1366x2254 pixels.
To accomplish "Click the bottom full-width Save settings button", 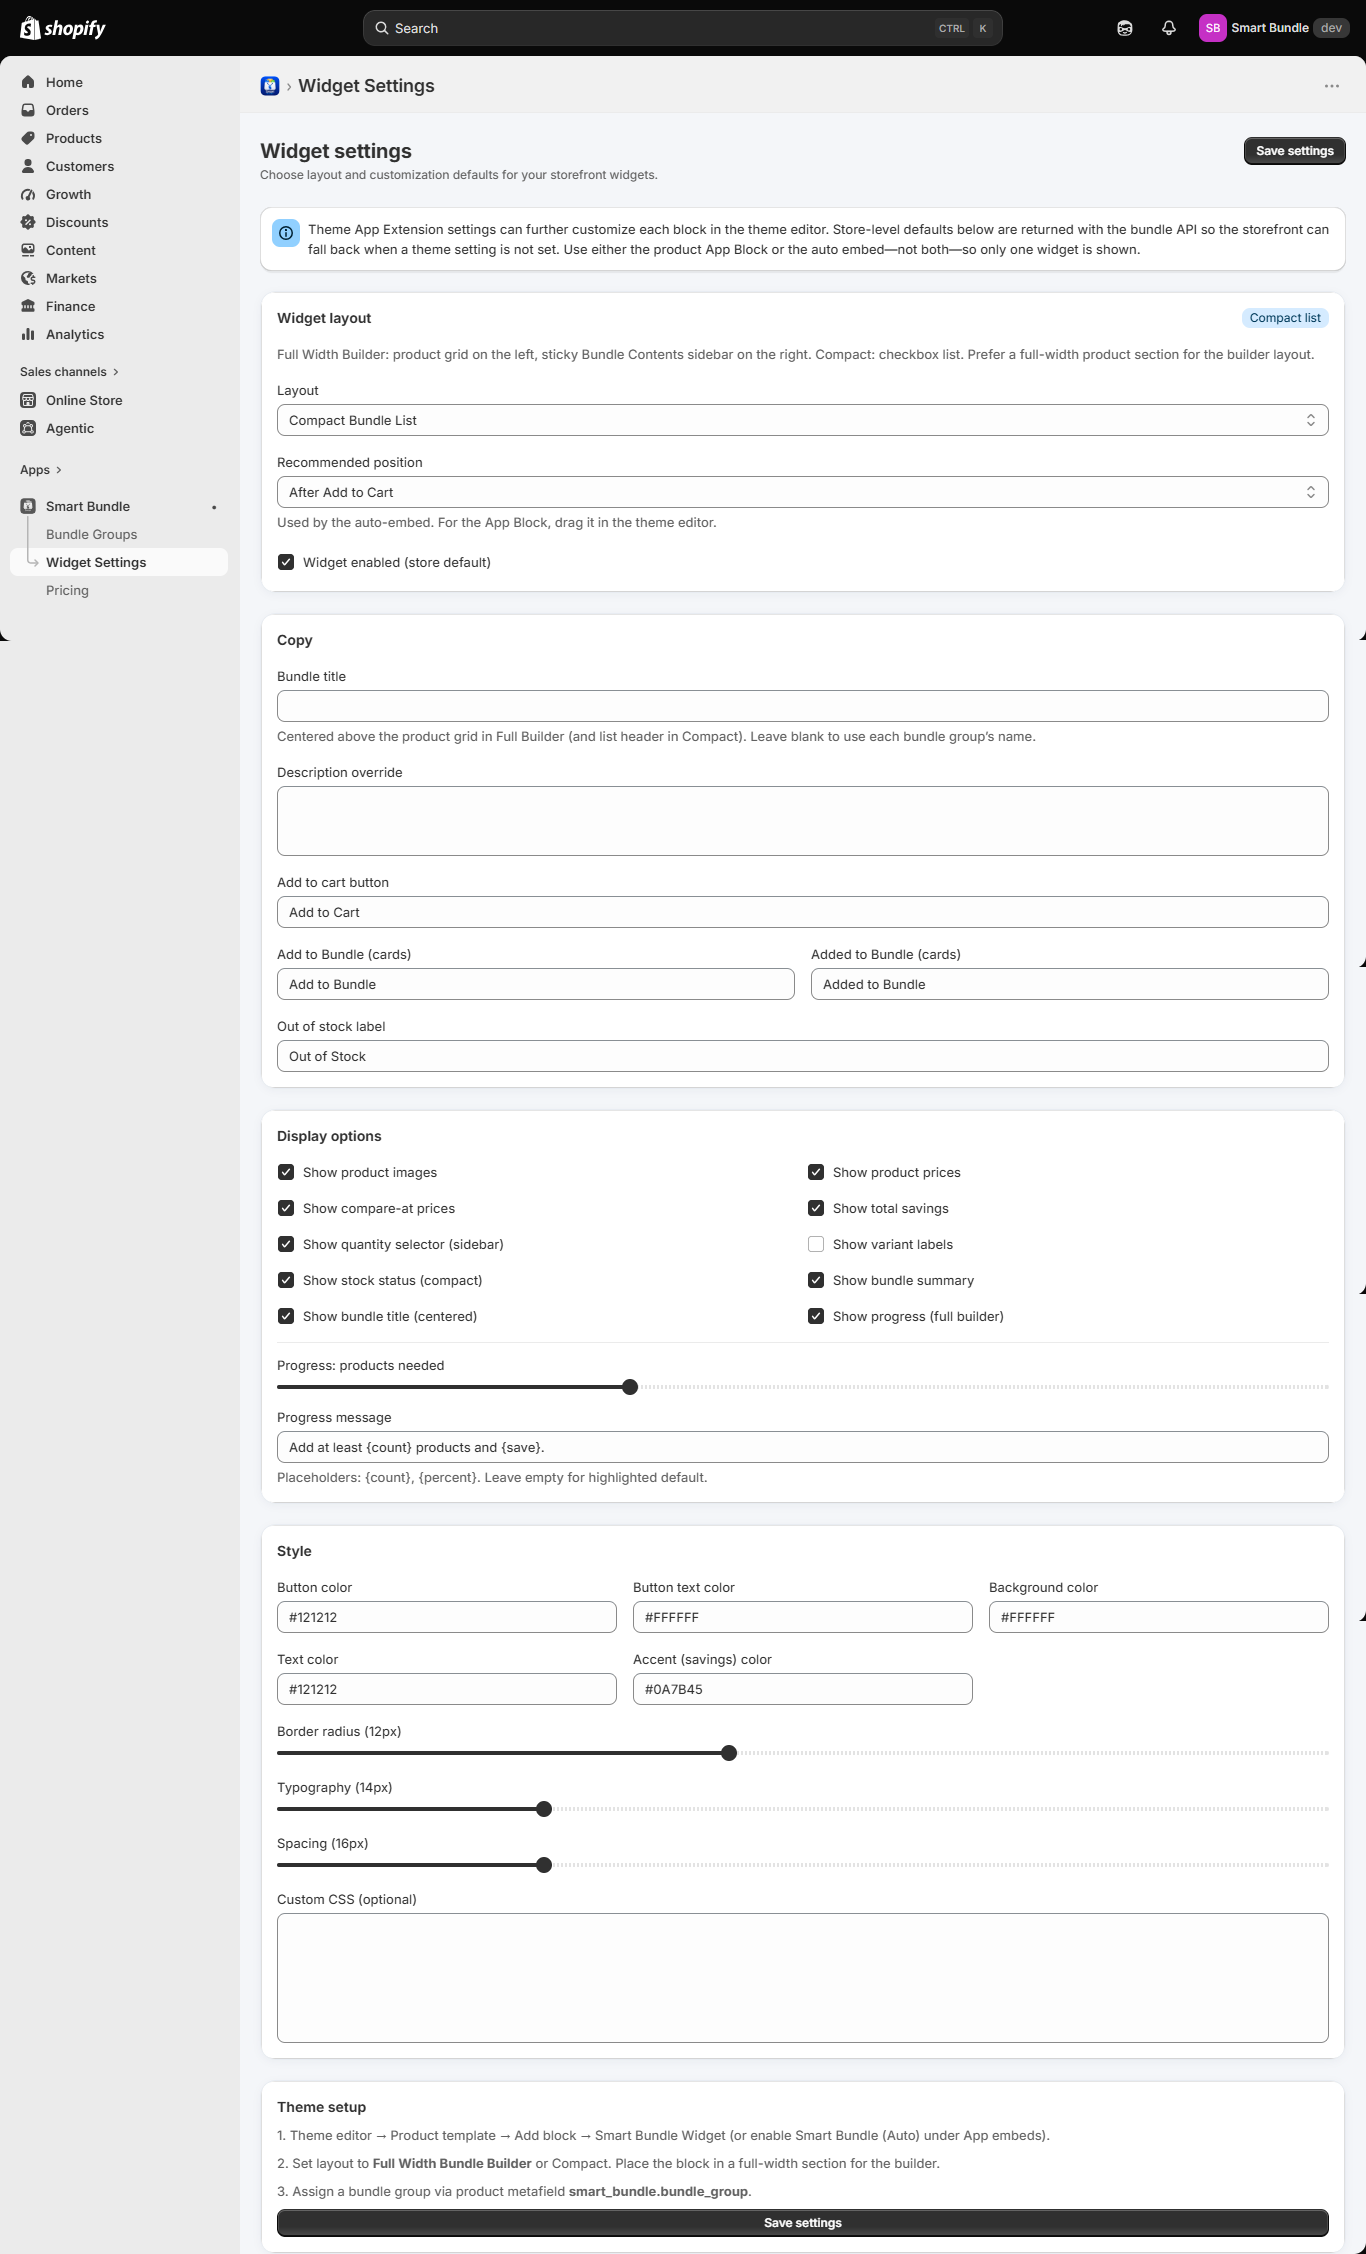I will point(802,2223).
